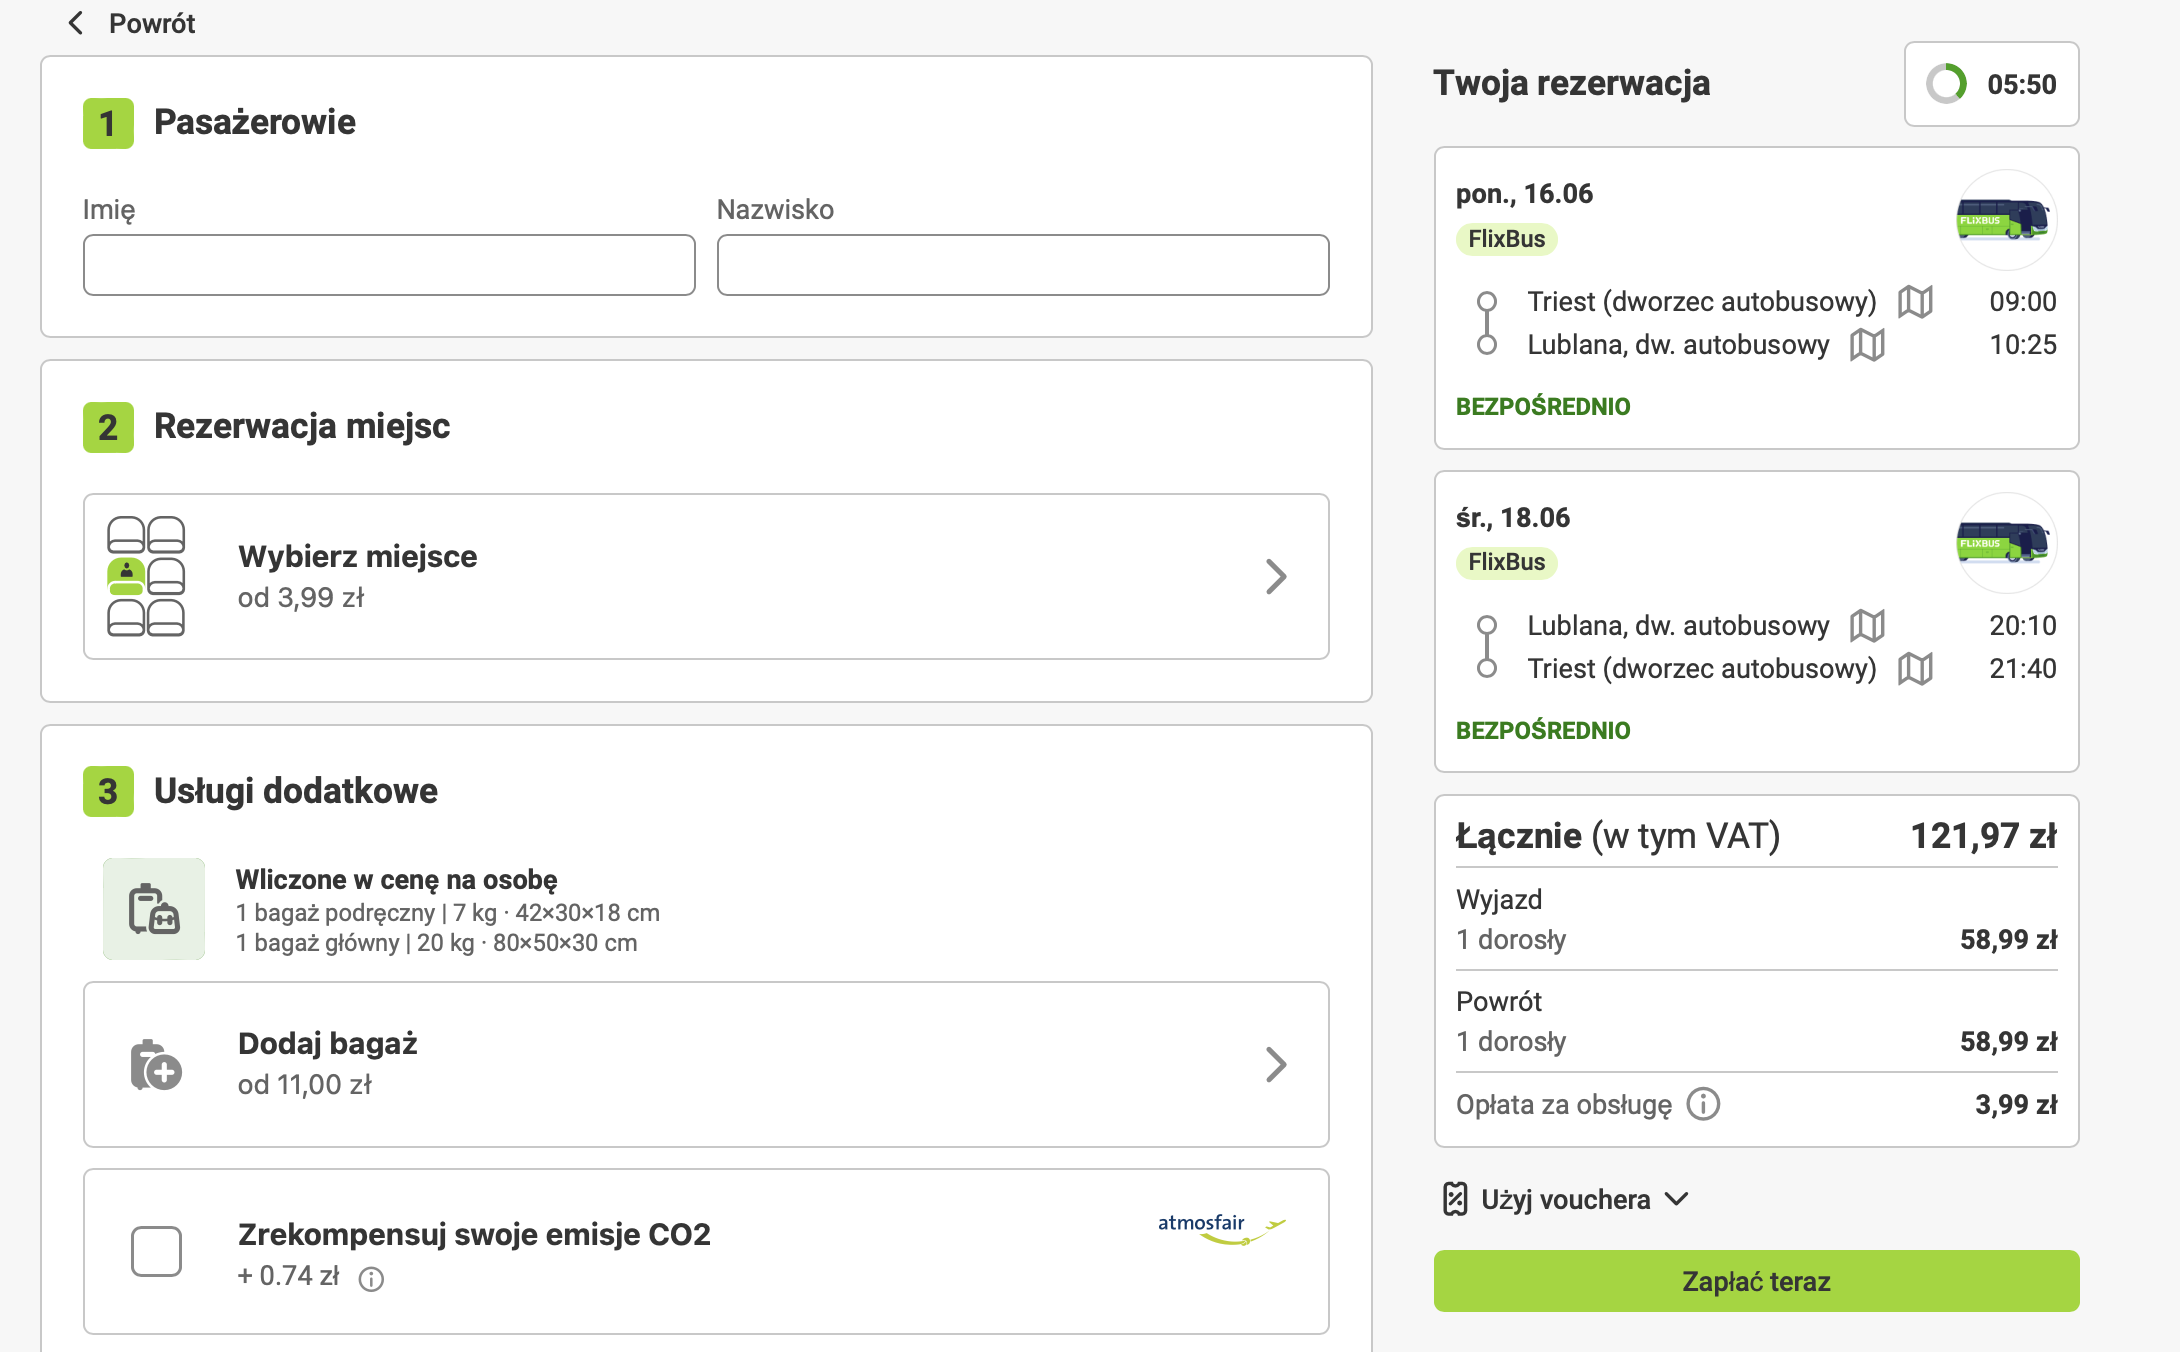Focus the Nazwisko input field
Viewport: 2180px width, 1352px height.
pos(1023,265)
